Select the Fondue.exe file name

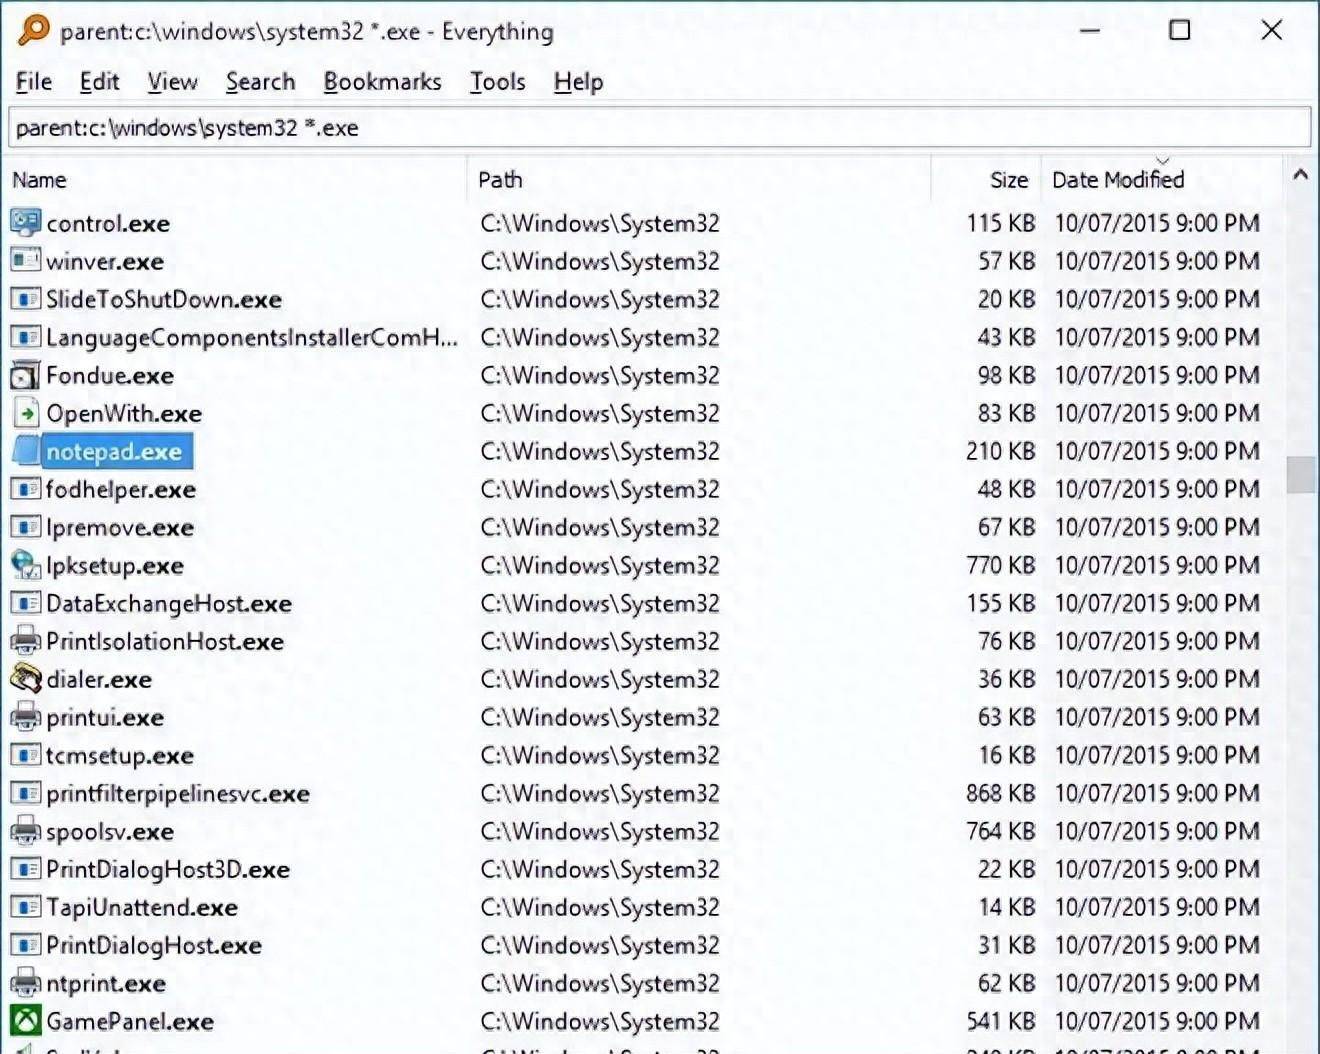tap(110, 375)
